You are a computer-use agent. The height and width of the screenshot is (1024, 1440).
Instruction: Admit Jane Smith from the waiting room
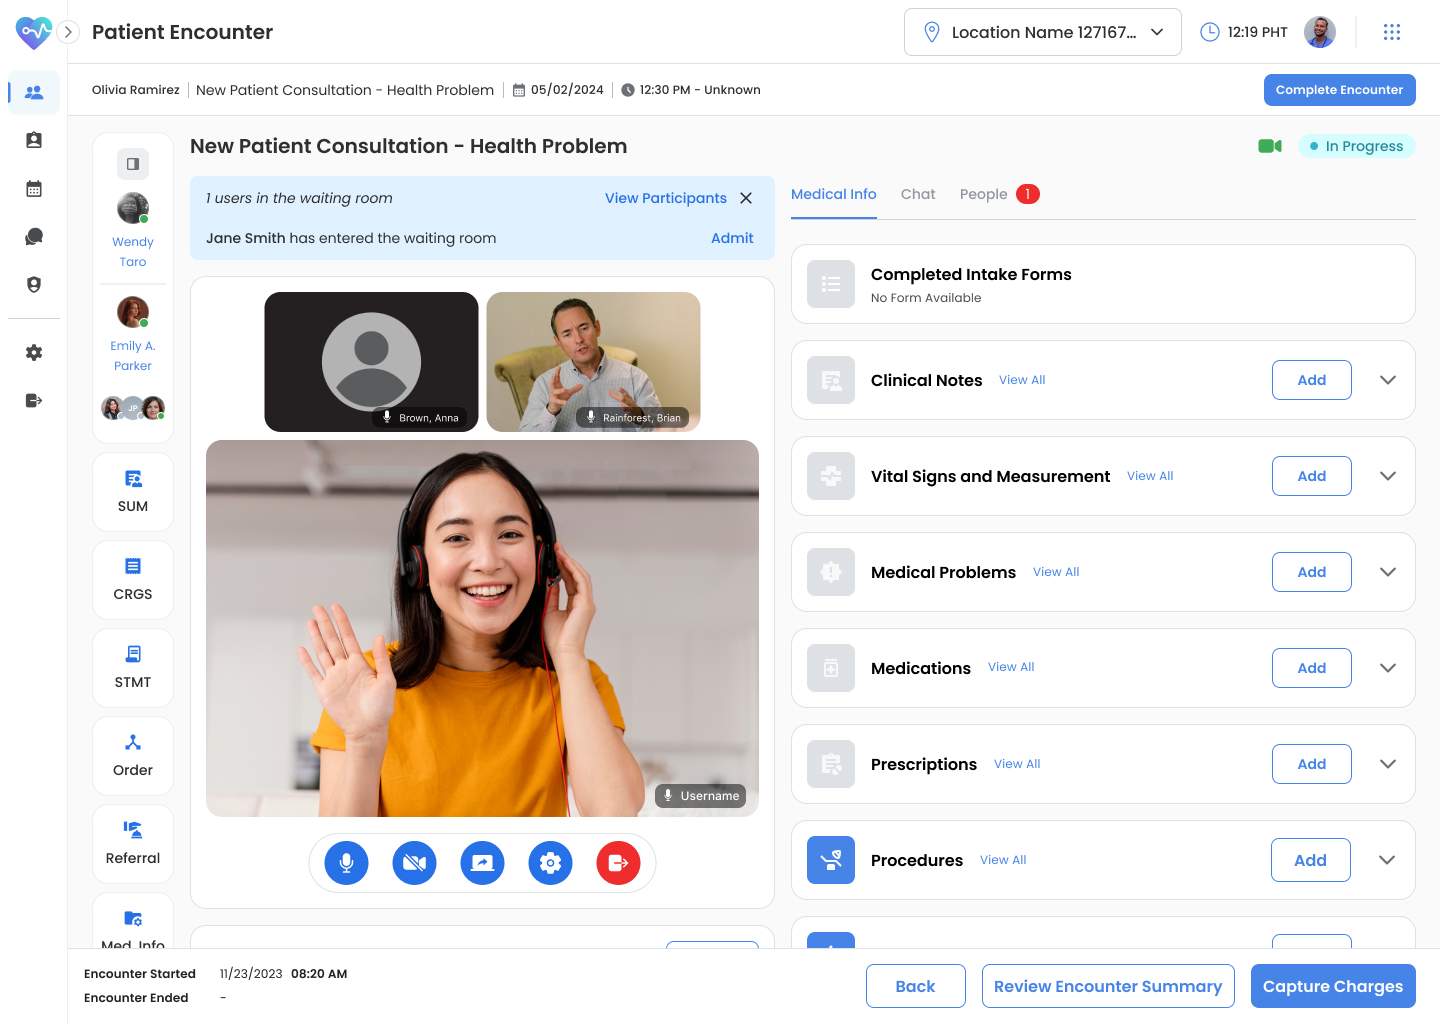[732, 238]
